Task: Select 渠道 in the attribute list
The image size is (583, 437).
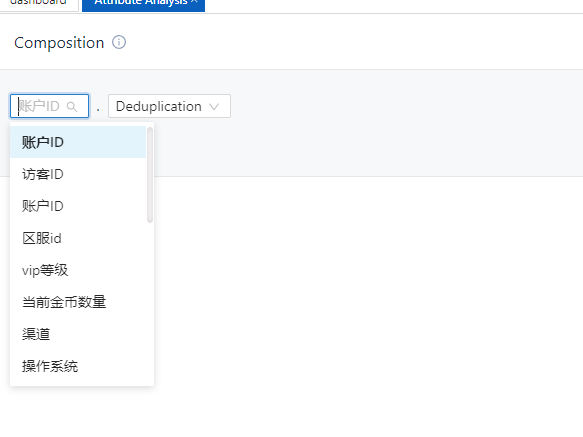Action: point(78,334)
